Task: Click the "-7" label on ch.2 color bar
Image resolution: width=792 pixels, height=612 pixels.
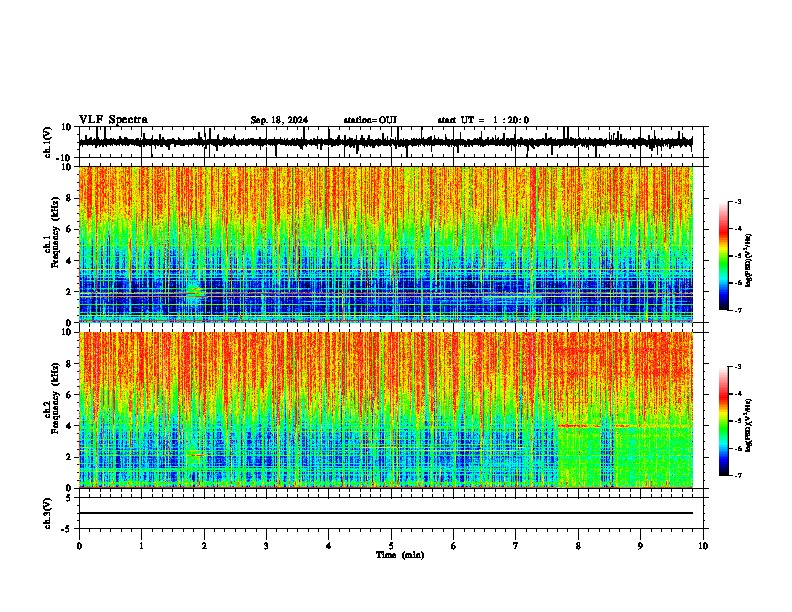Action: click(737, 475)
